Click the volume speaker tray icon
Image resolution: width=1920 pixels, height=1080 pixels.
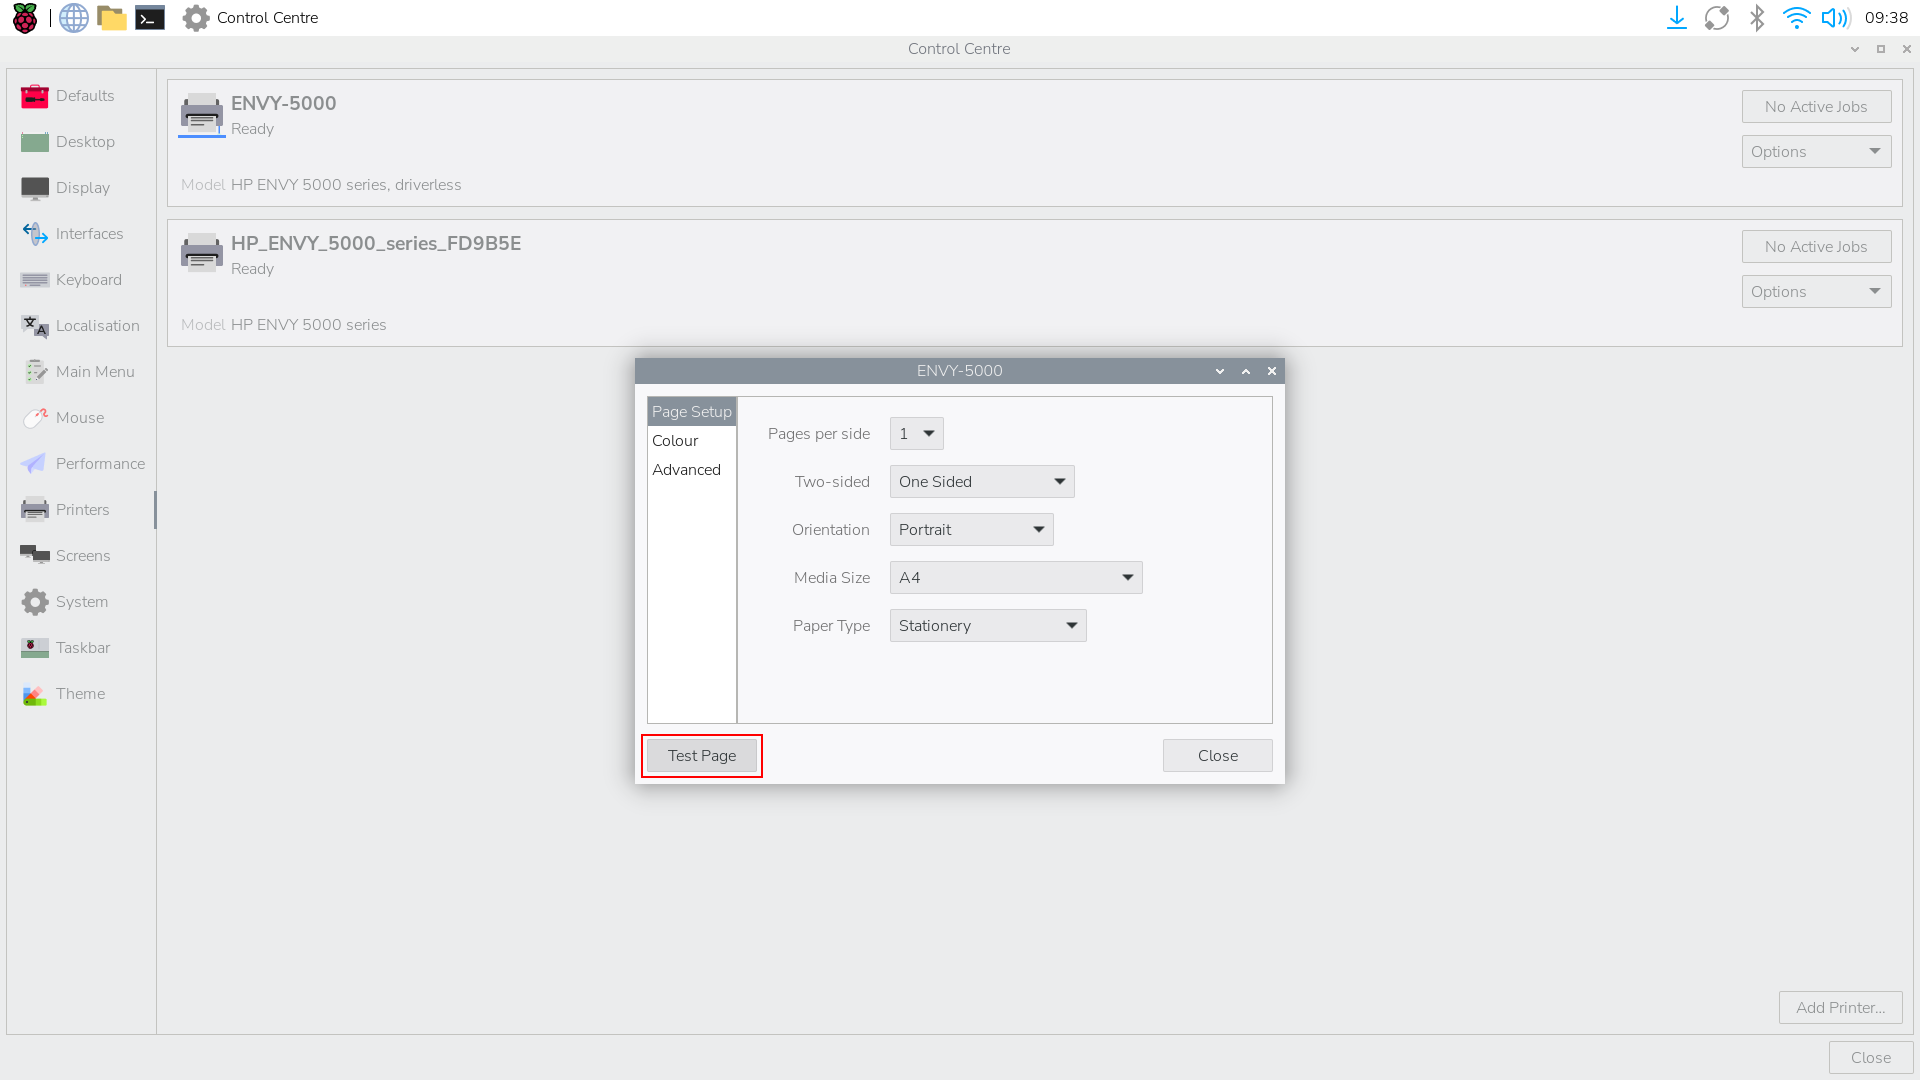click(1836, 18)
